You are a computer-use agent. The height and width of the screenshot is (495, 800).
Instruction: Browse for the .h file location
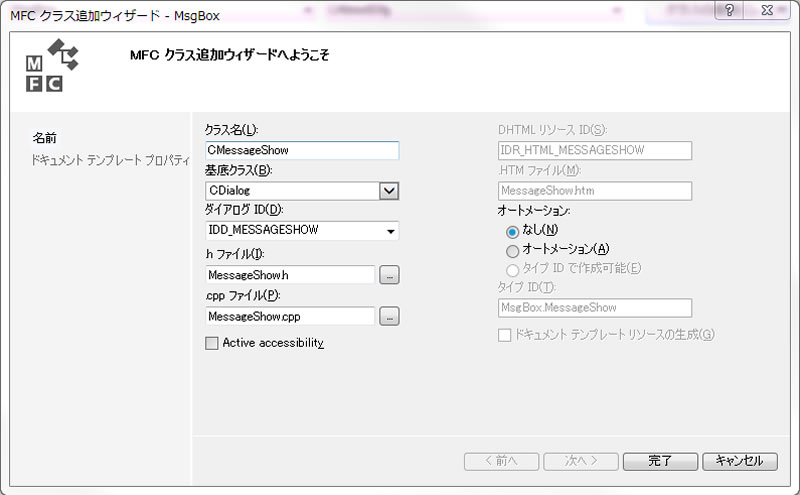point(389,275)
